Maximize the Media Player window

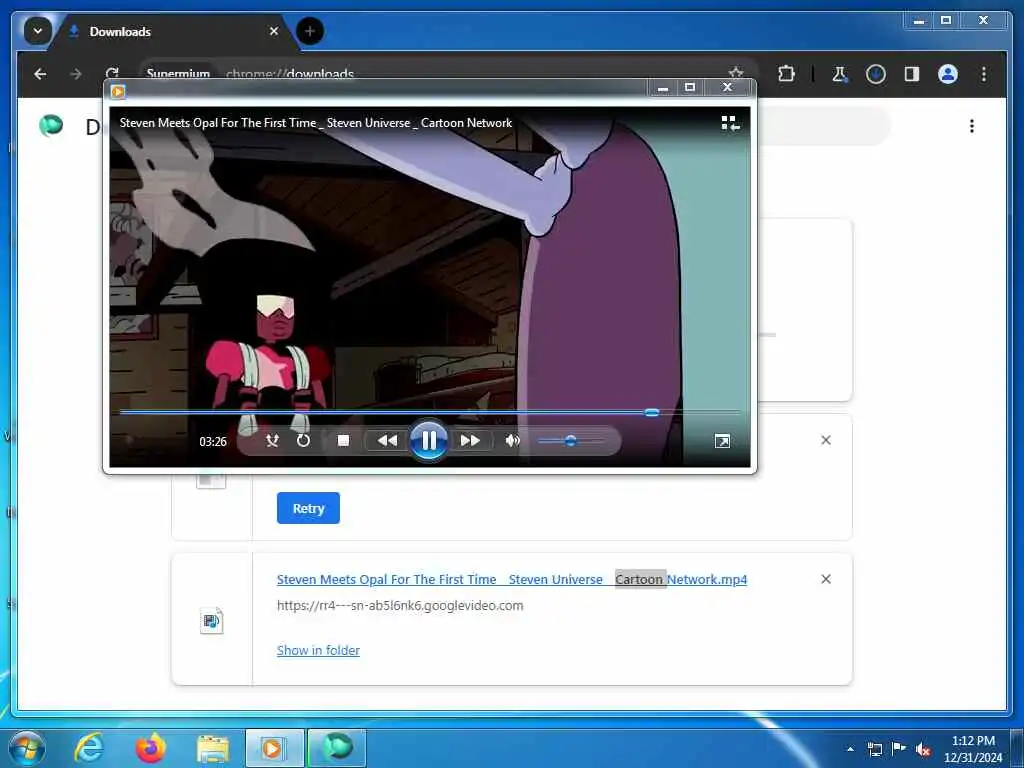click(x=690, y=88)
